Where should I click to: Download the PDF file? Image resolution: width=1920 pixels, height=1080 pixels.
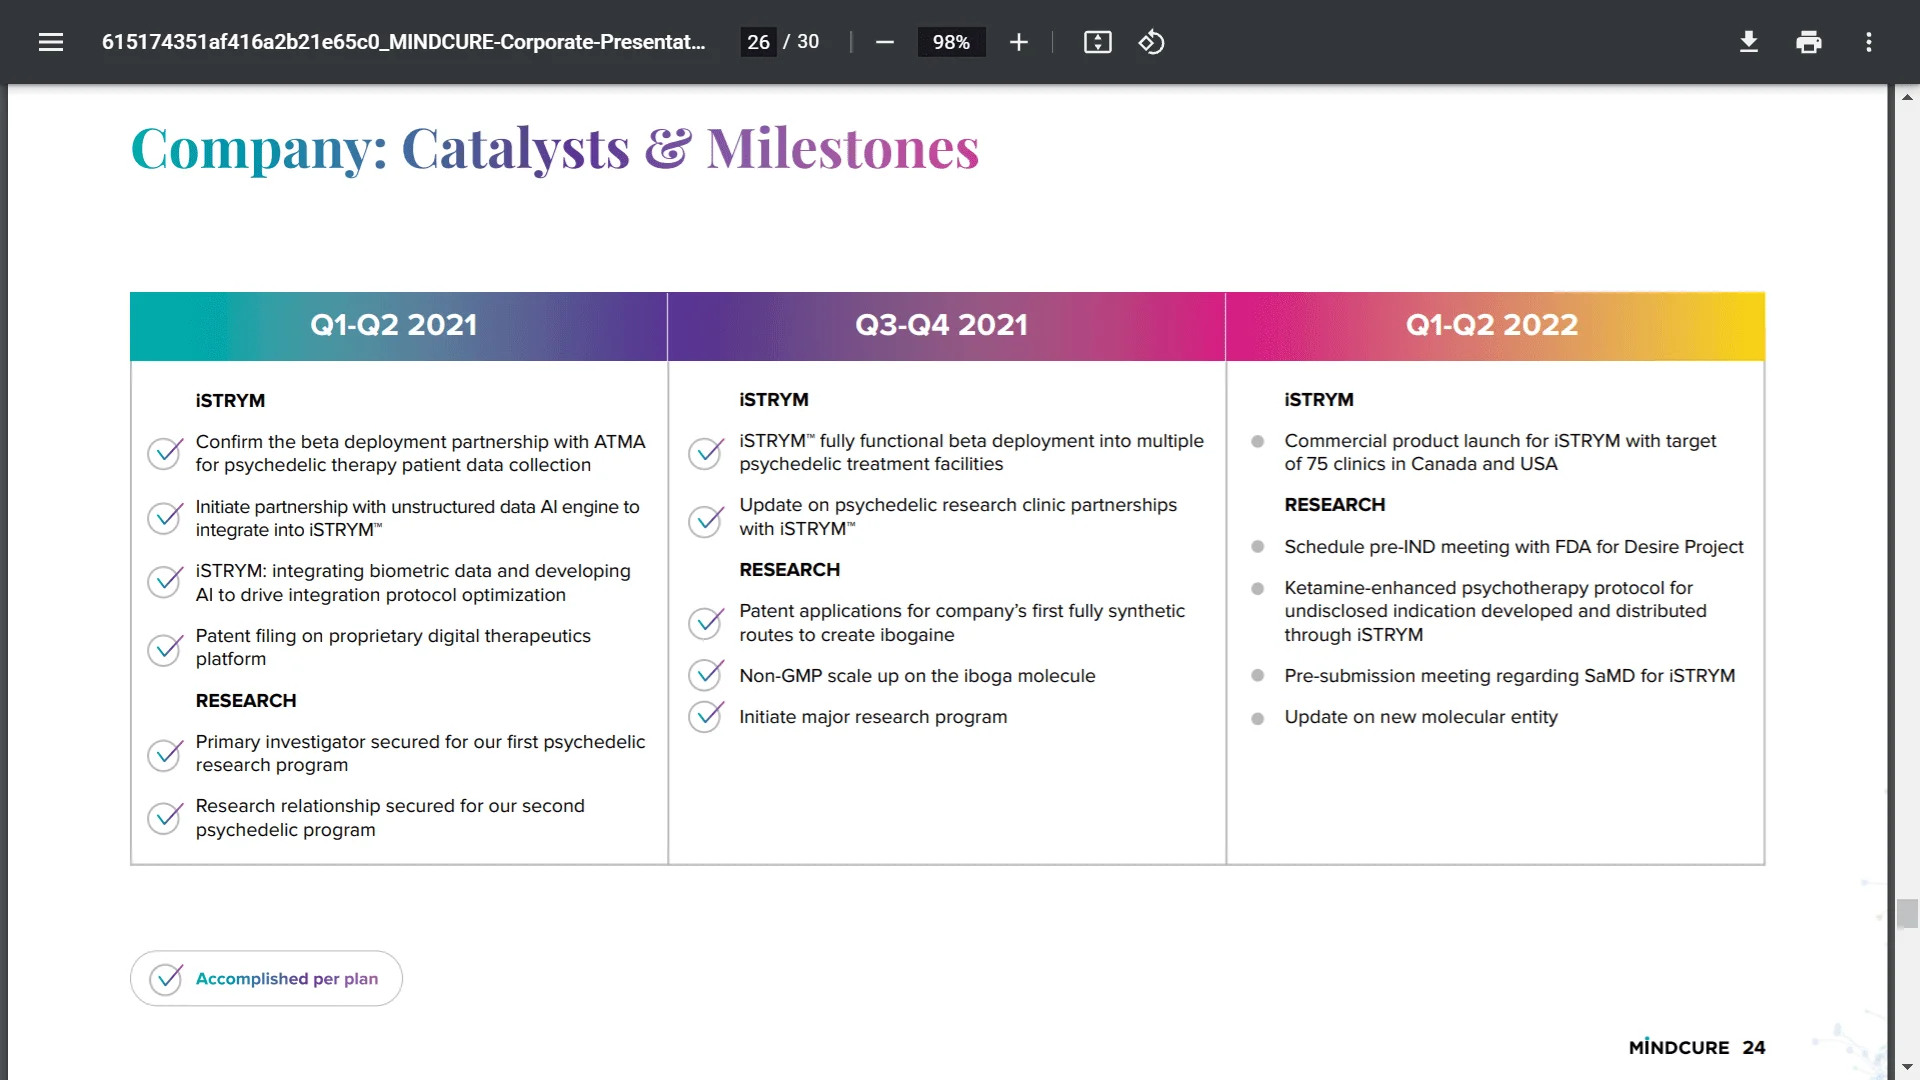[x=1748, y=42]
